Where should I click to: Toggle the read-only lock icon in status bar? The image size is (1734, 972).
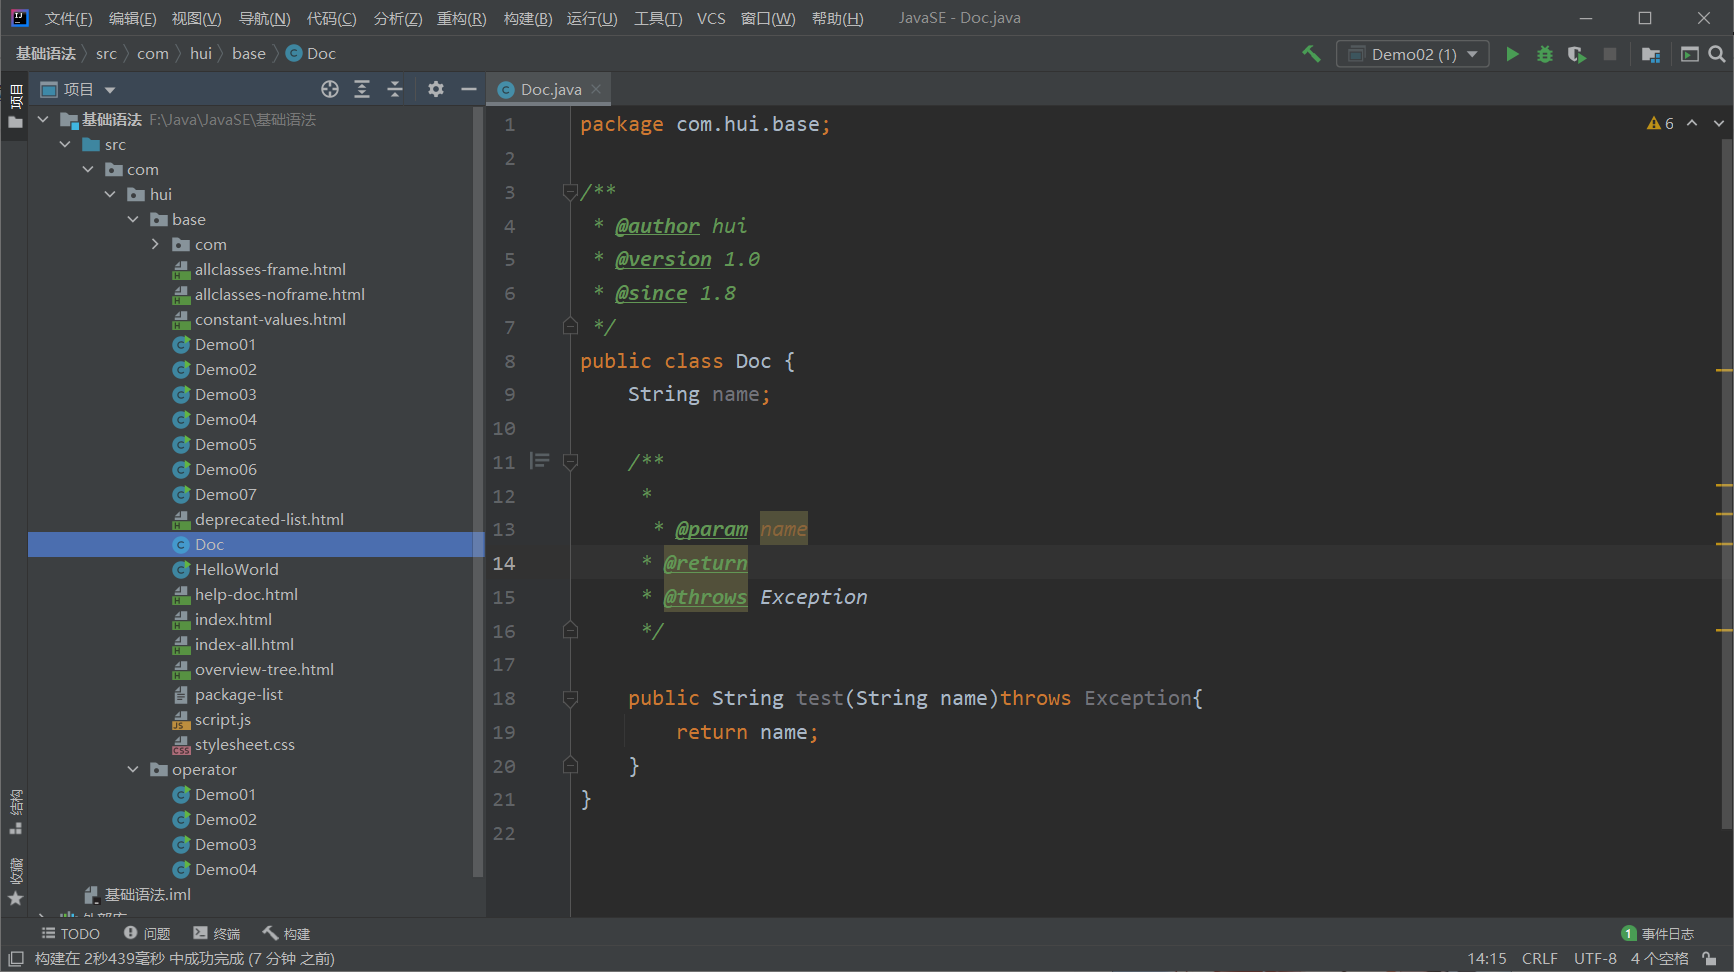coord(1710,958)
